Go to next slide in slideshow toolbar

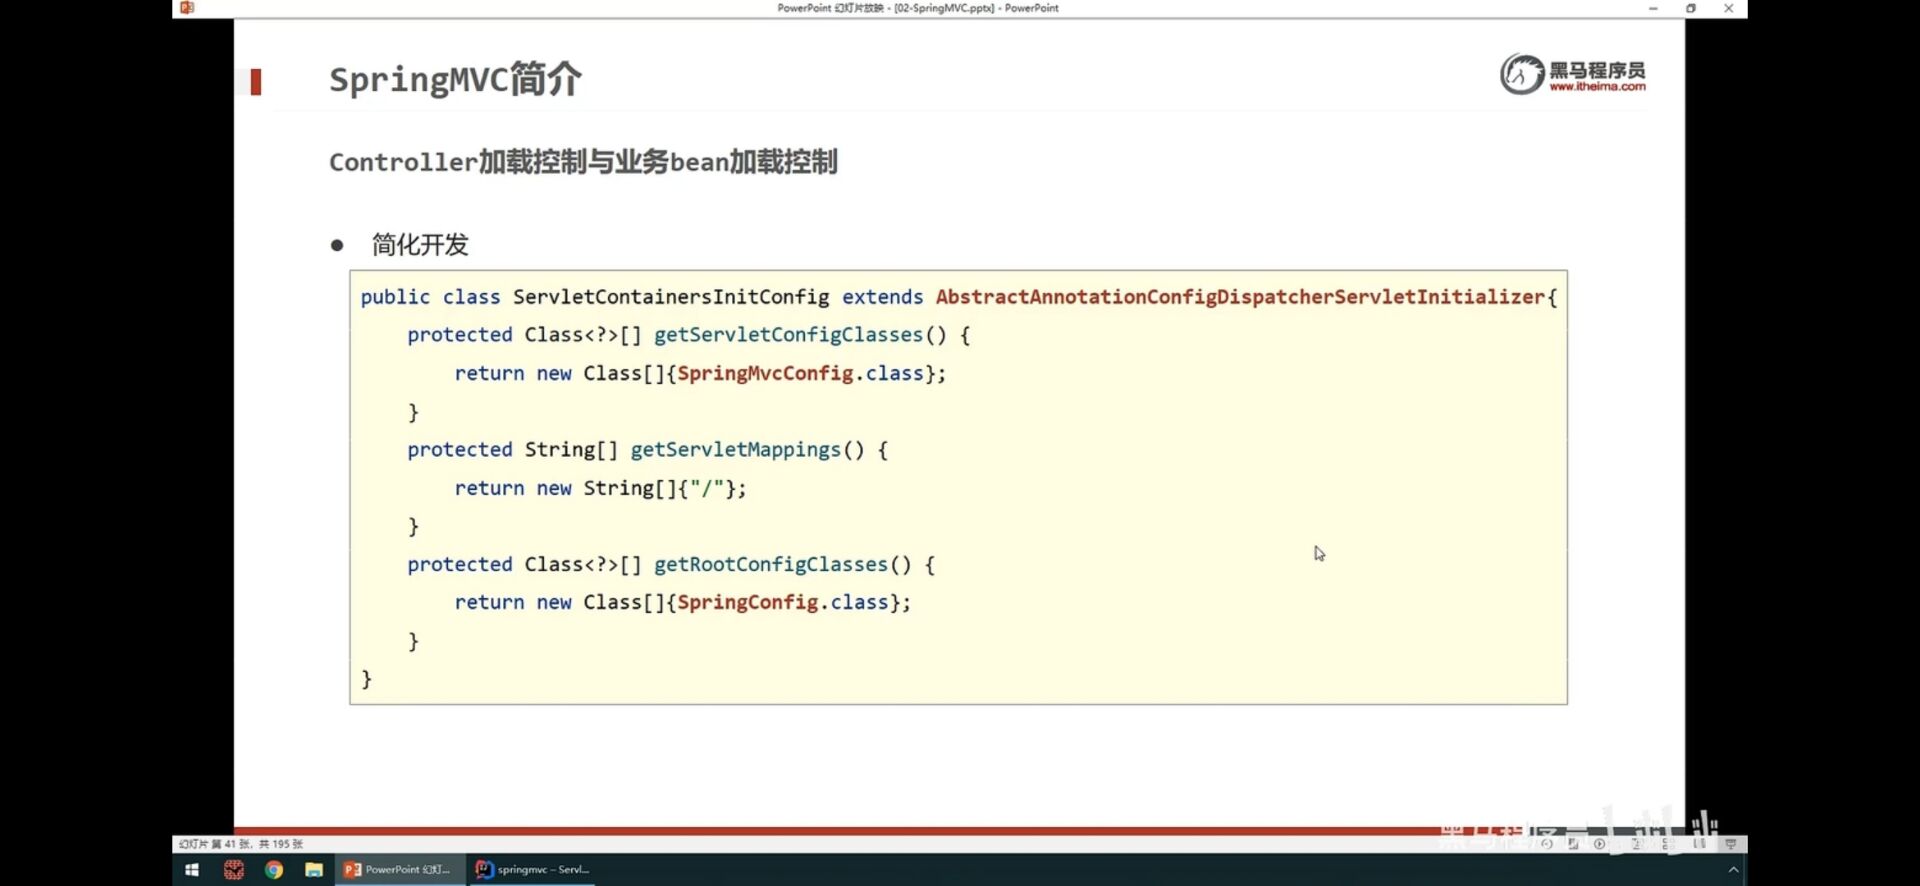[1600, 844]
